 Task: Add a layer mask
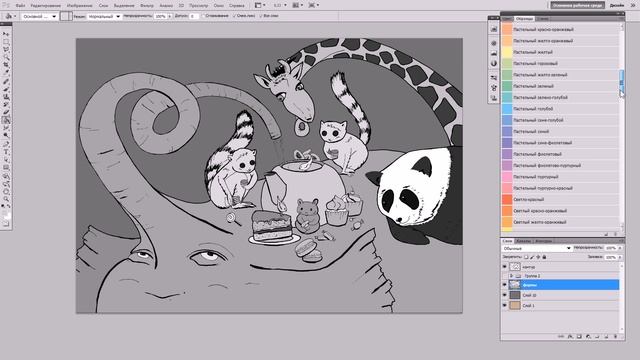pyautogui.click(x=579, y=336)
